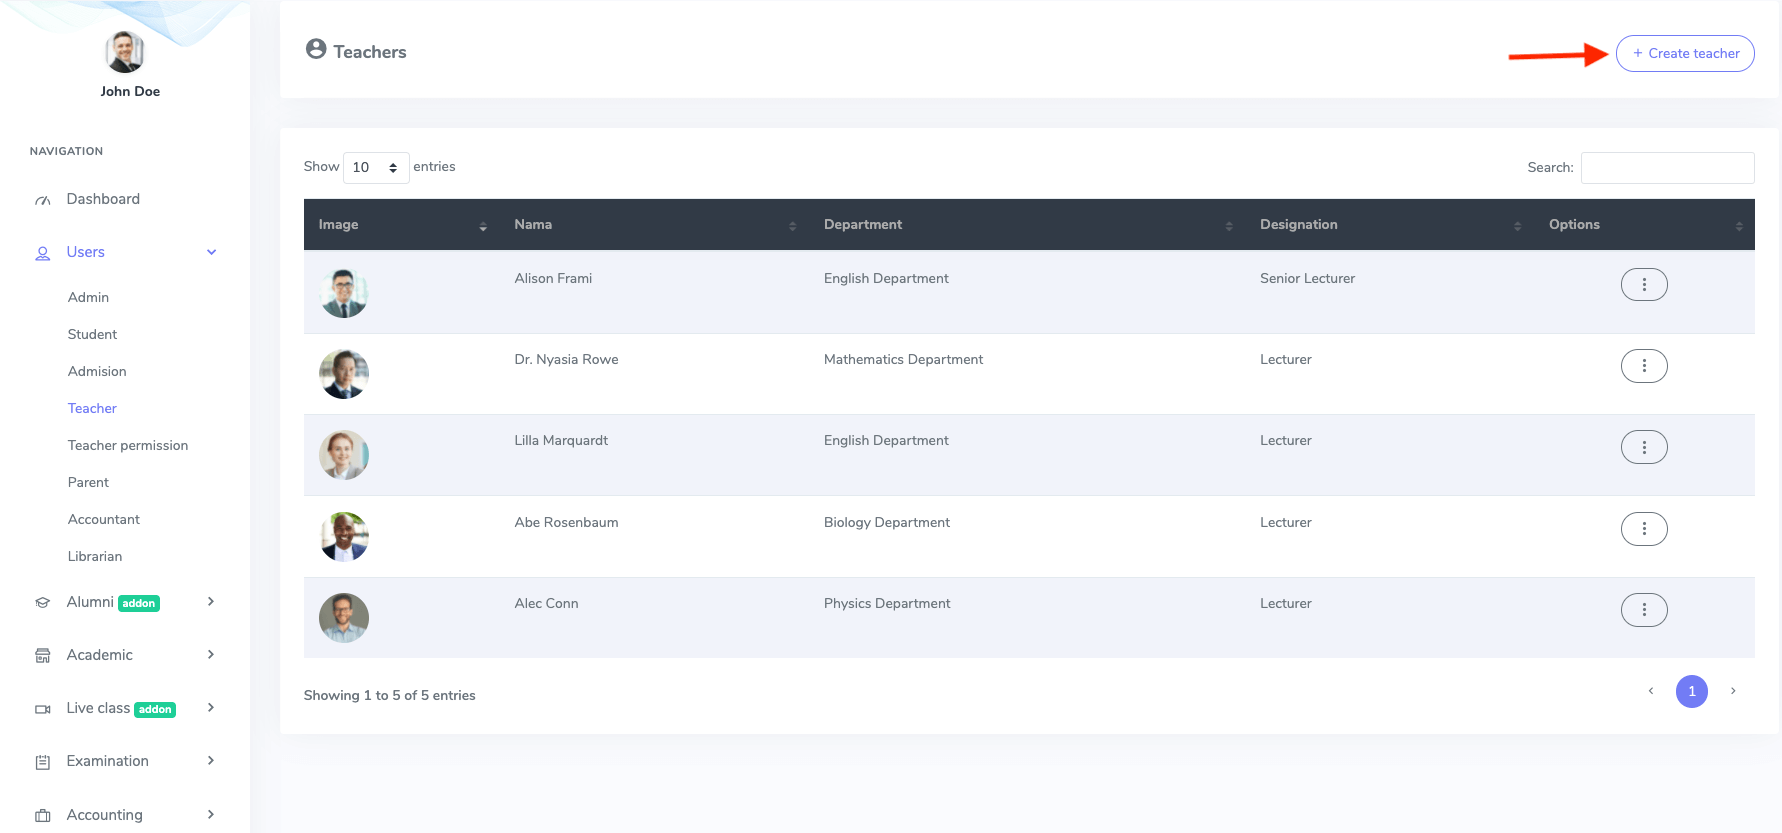Open options menu for Alec Conn
The width and height of the screenshot is (1782, 833).
coord(1643,610)
